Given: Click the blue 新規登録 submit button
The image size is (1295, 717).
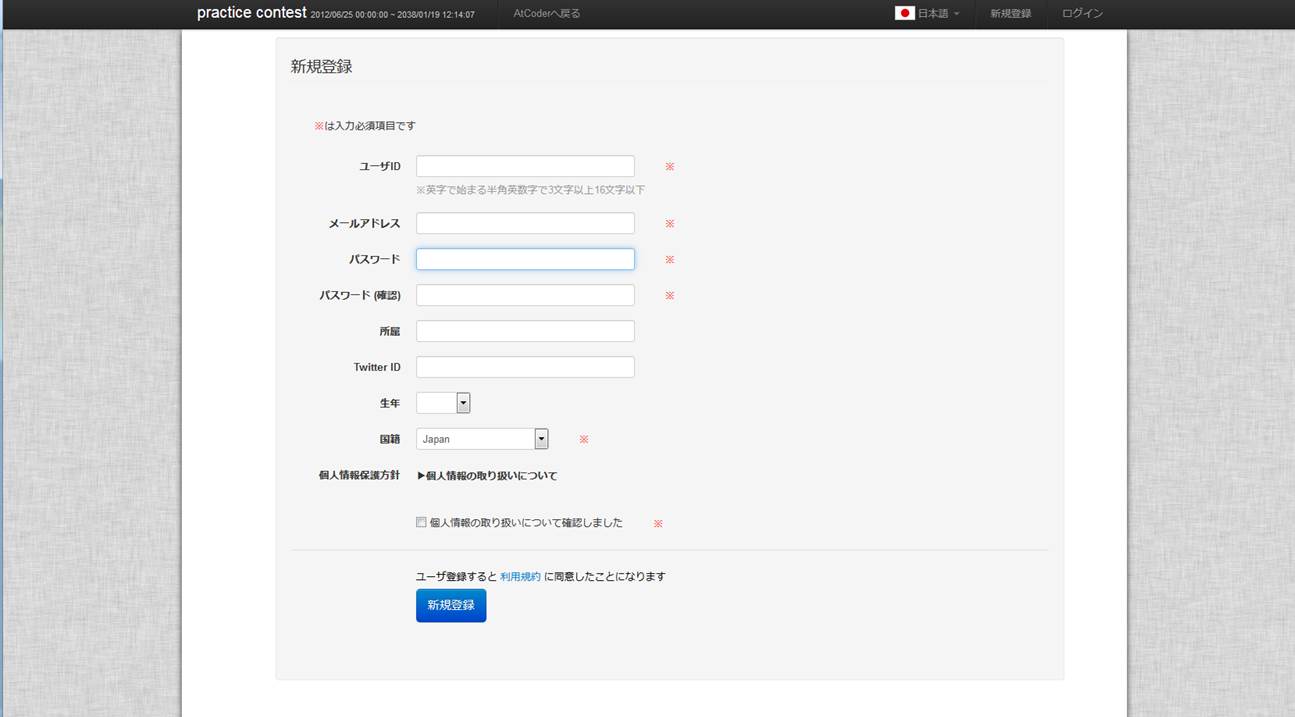Looking at the screenshot, I should (x=451, y=605).
